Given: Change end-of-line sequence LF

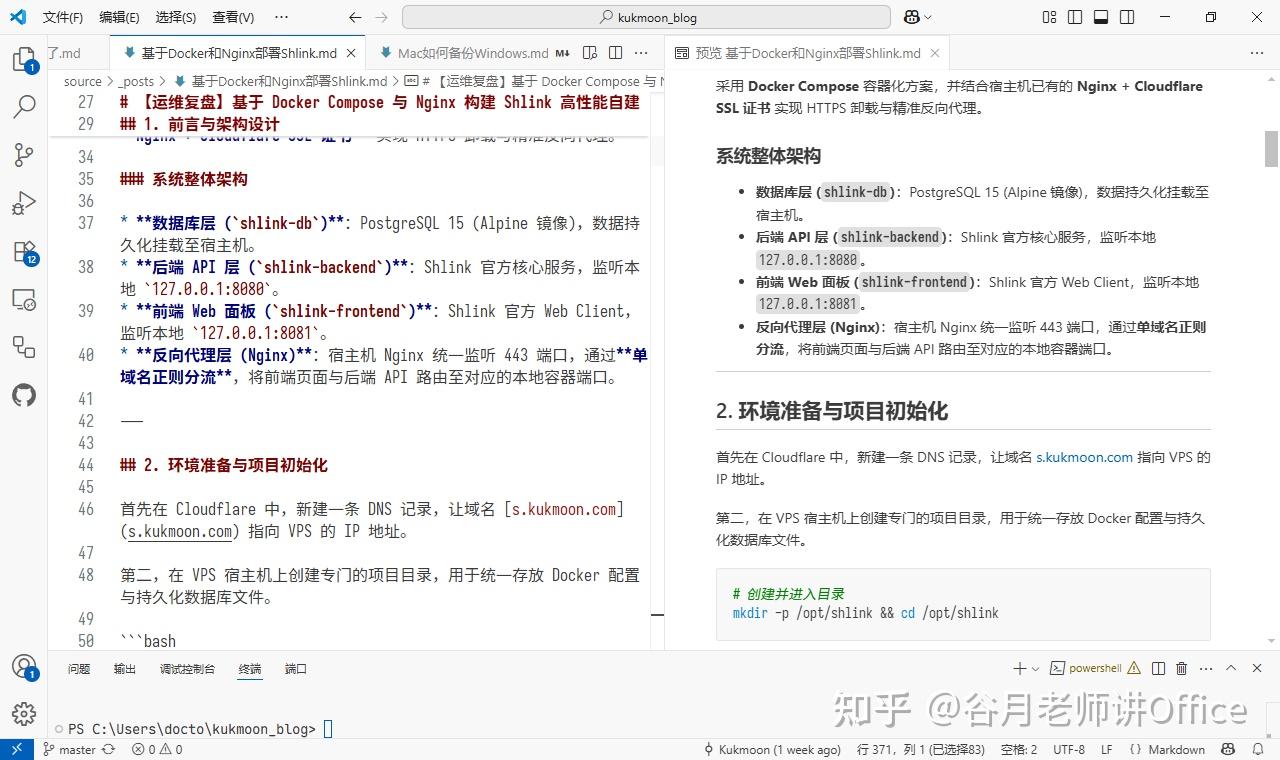Looking at the screenshot, I should pos(1107,749).
